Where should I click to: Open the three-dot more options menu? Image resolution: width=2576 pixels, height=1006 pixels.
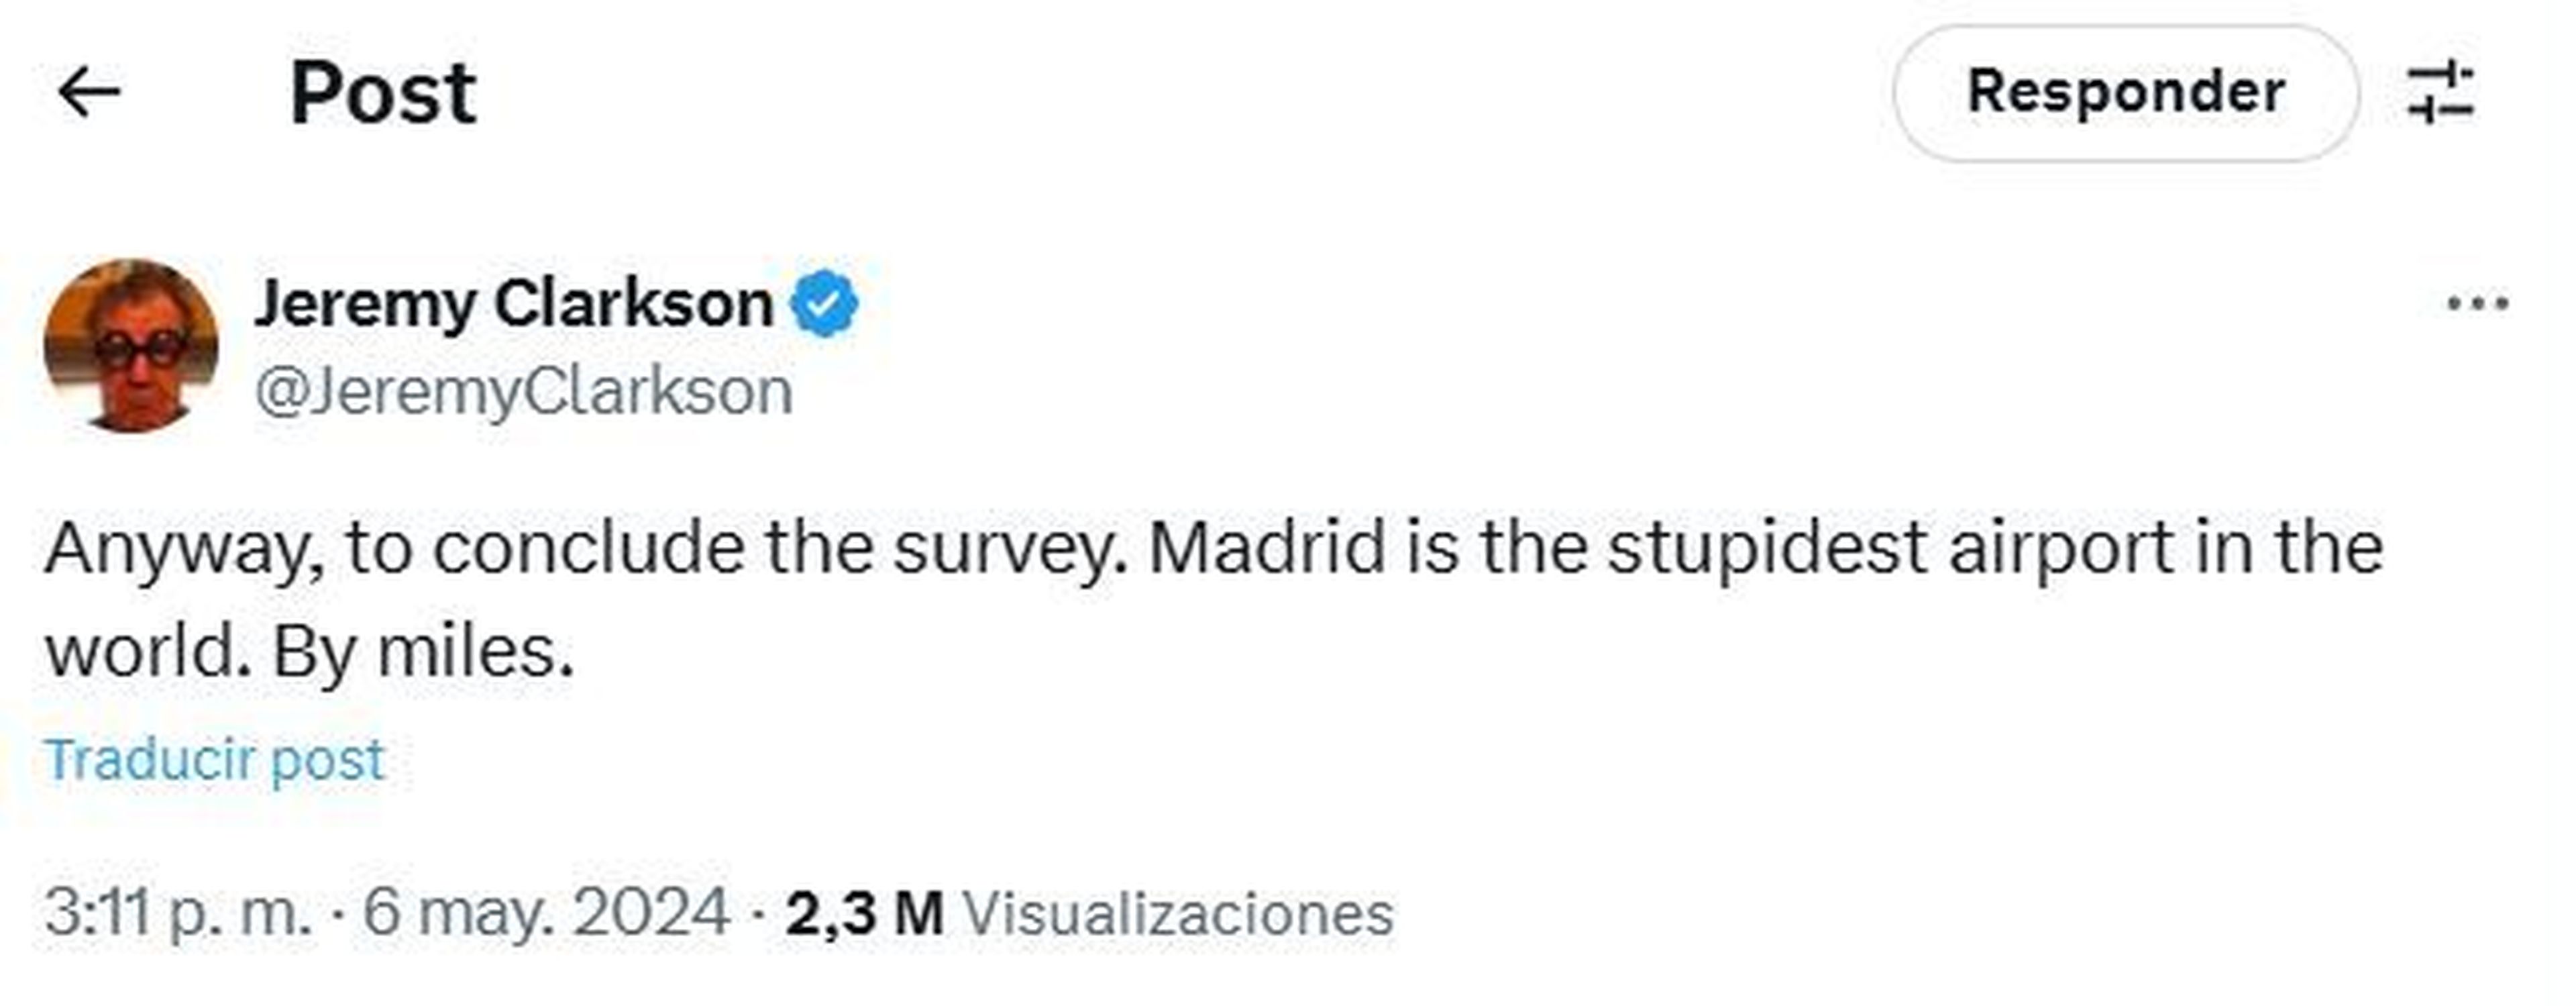[x=2477, y=303]
